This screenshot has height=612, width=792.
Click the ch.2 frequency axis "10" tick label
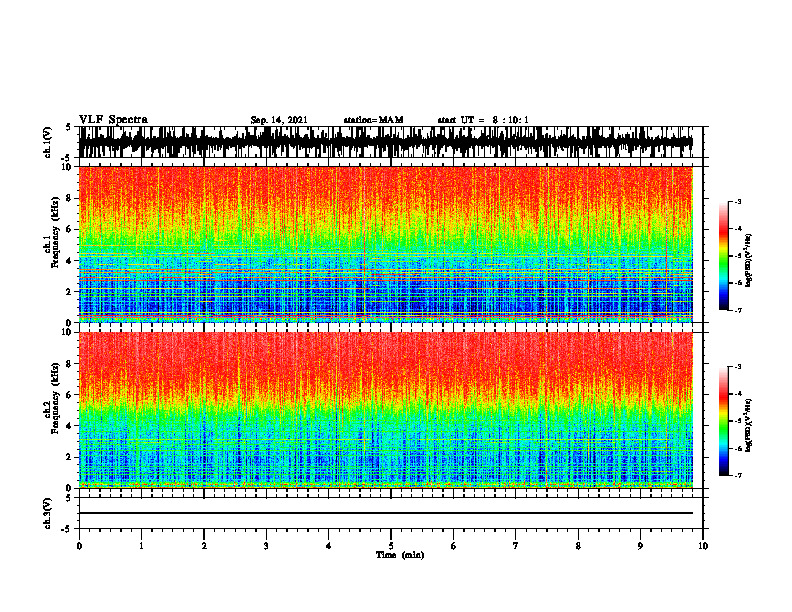[x=68, y=332]
